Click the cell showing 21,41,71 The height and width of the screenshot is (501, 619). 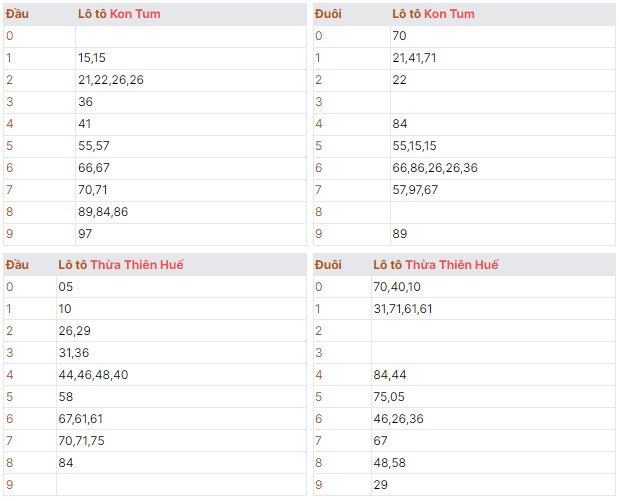pyautogui.click(x=414, y=58)
